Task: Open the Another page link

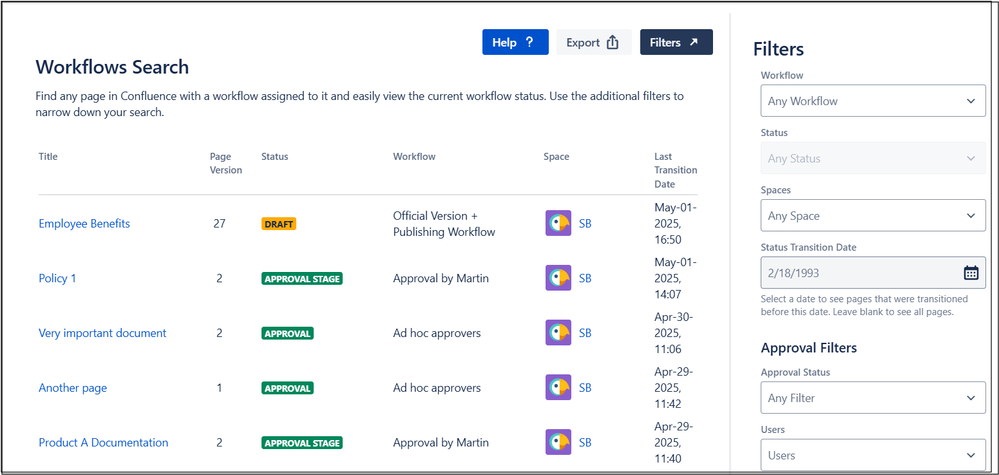Action: point(73,388)
